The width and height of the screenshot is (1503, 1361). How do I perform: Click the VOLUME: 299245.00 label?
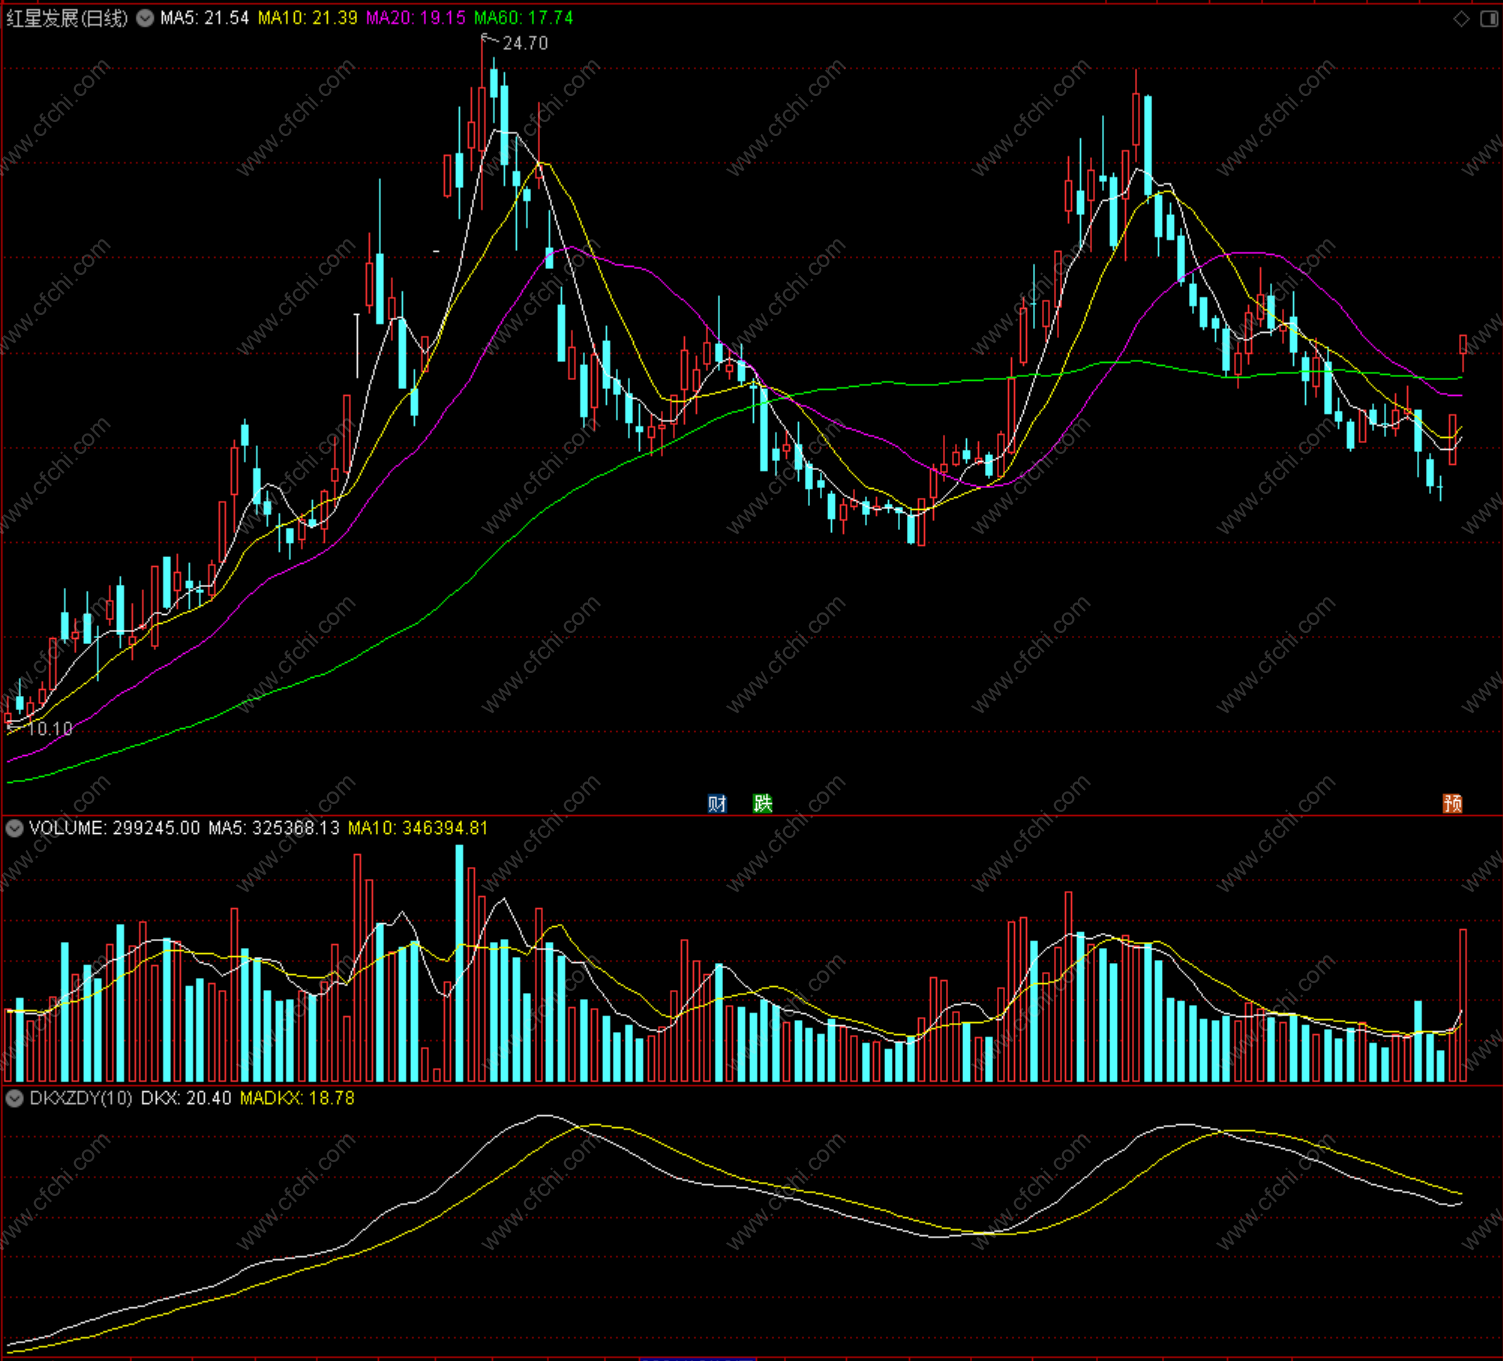pos(114,828)
